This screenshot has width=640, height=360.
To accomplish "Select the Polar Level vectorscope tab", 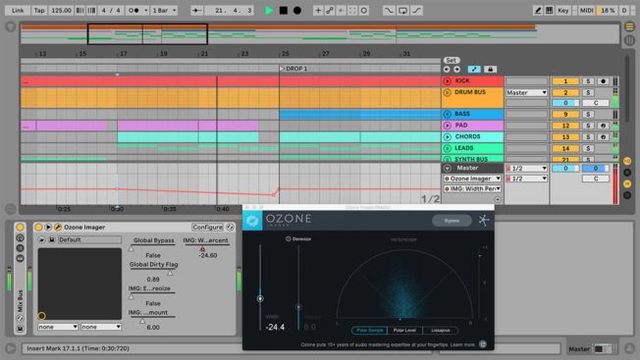I will 404,330.
